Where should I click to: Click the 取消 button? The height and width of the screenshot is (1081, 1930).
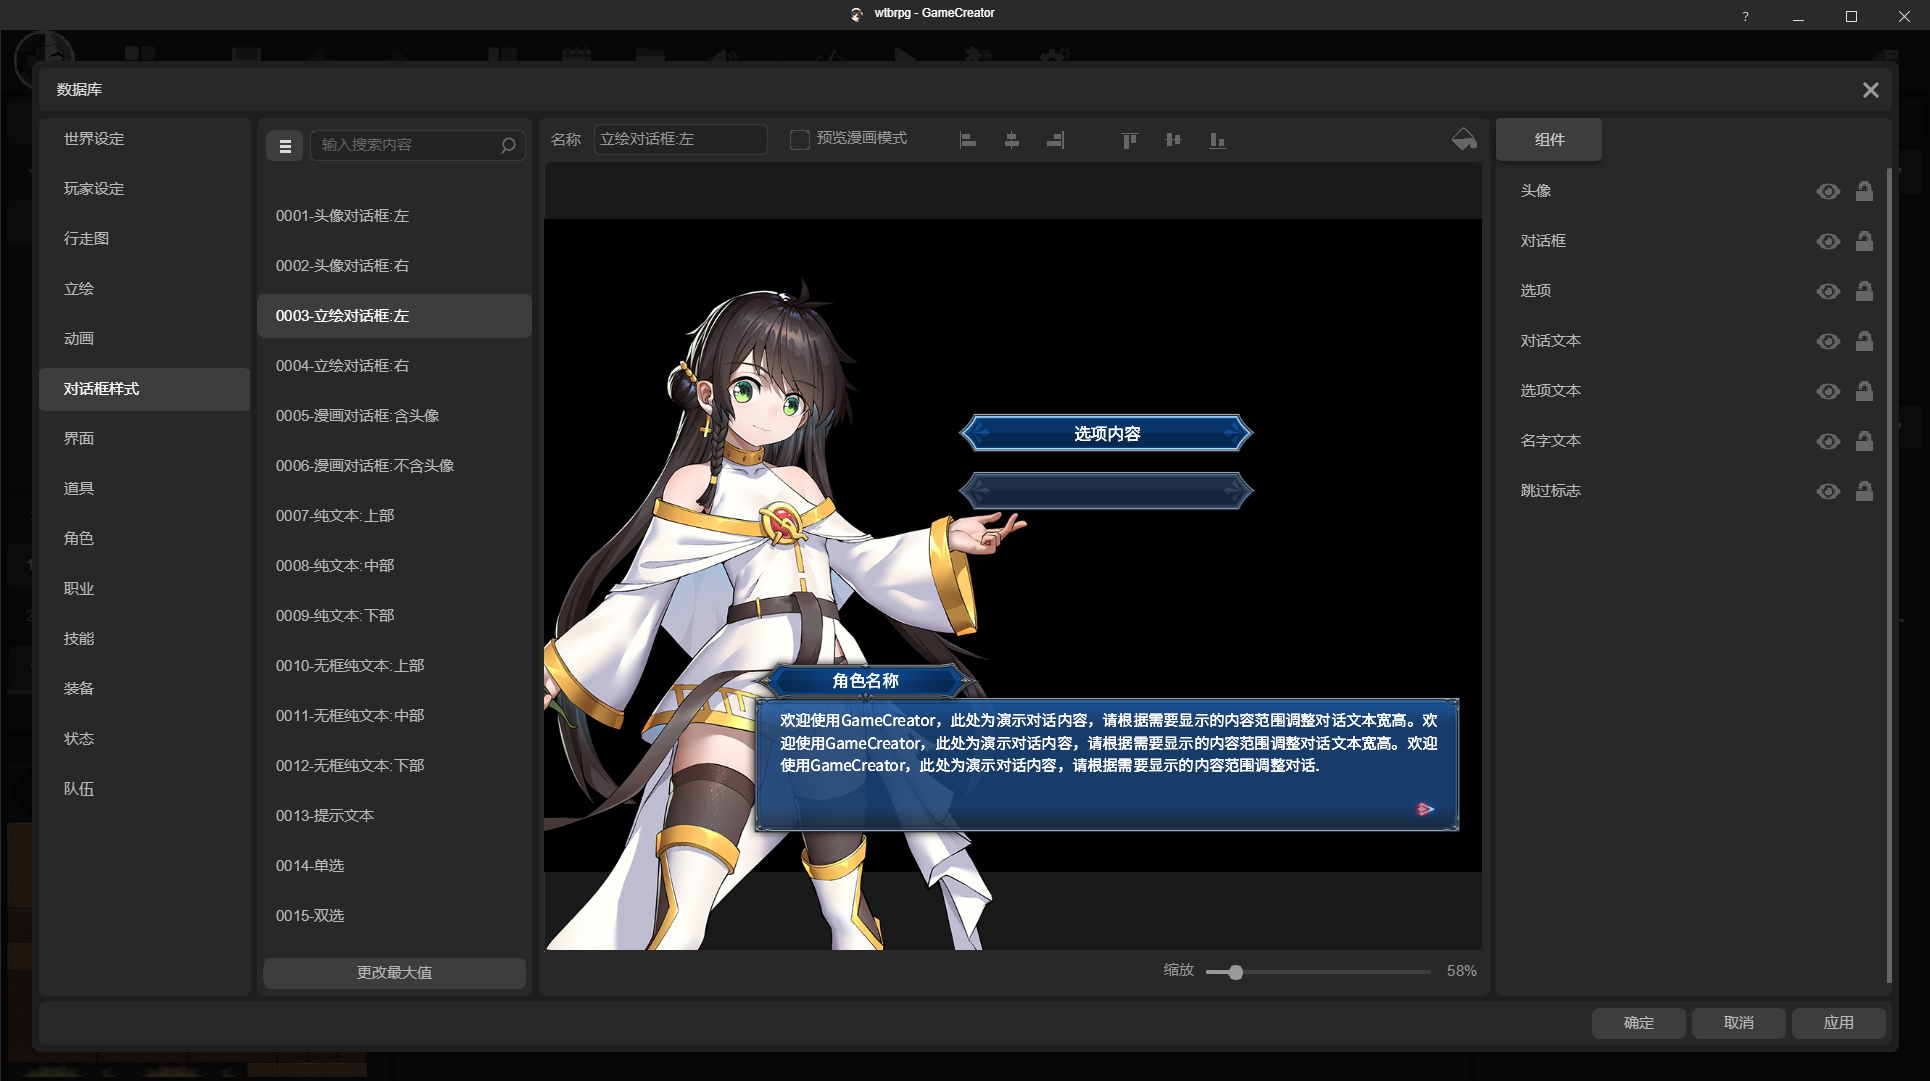coord(1738,1023)
